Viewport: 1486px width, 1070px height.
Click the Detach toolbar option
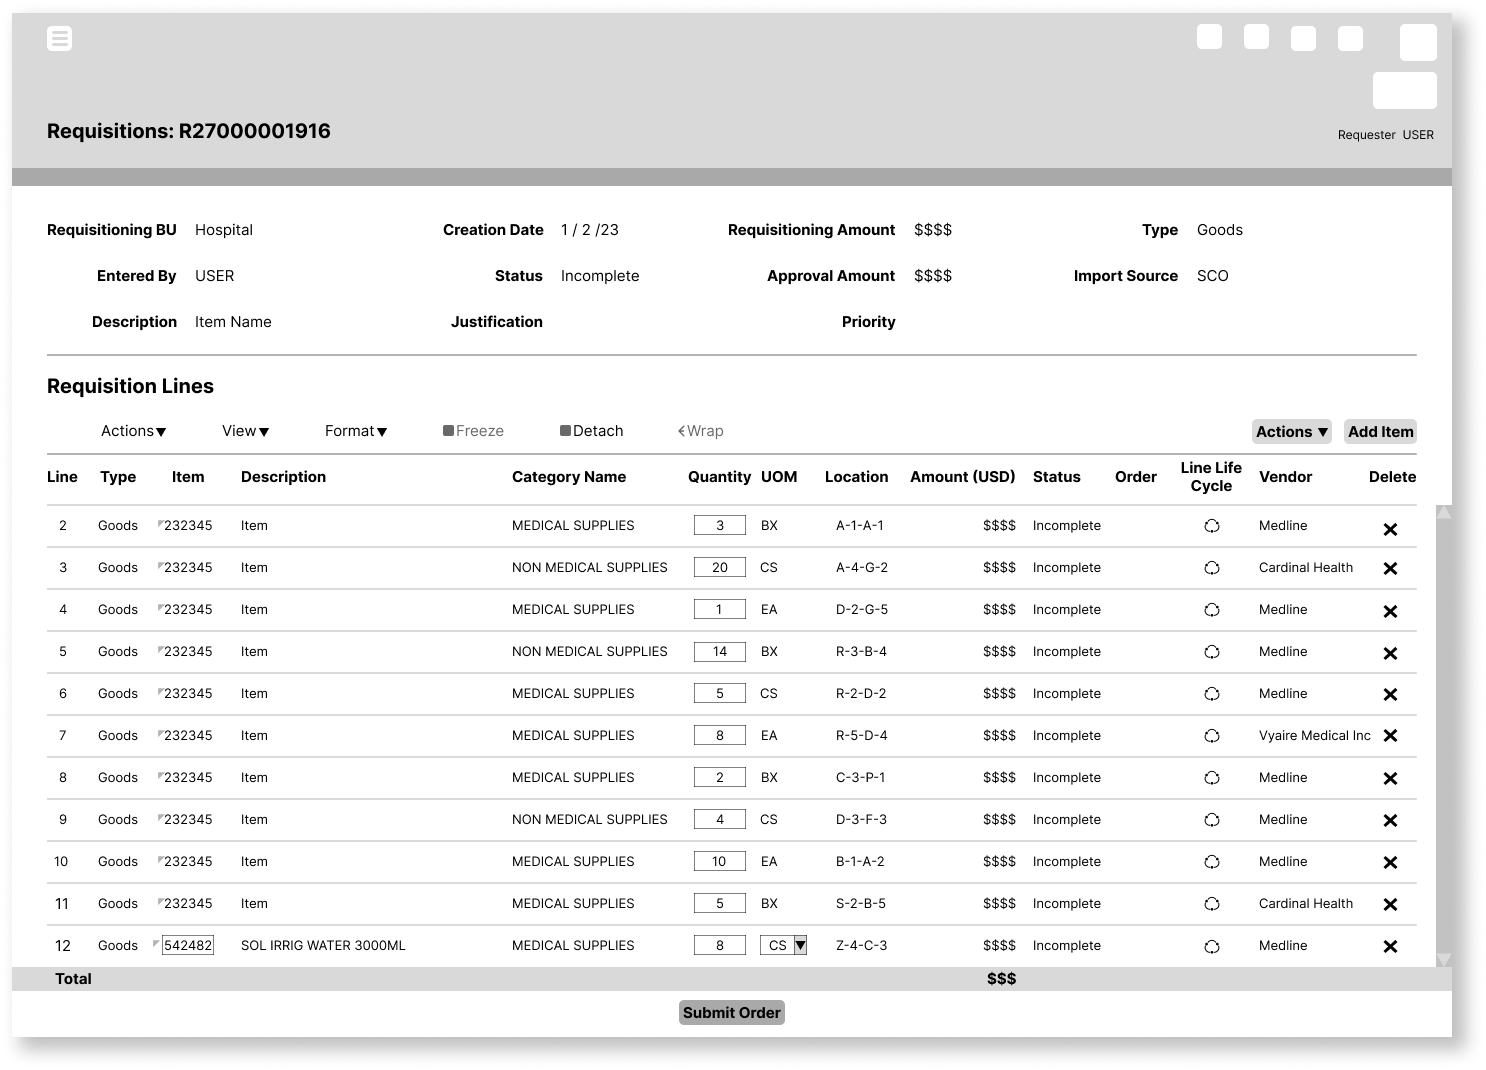[591, 431]
